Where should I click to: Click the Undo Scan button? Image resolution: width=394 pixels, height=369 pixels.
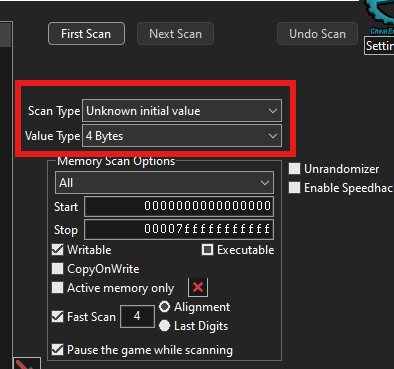317,34
